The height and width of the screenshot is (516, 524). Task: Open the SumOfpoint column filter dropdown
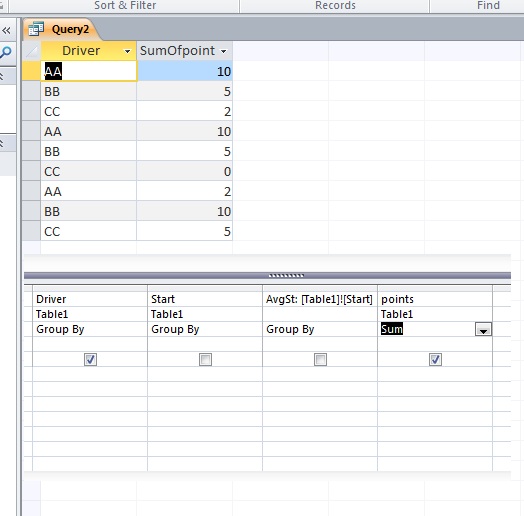tap(224, 51)
